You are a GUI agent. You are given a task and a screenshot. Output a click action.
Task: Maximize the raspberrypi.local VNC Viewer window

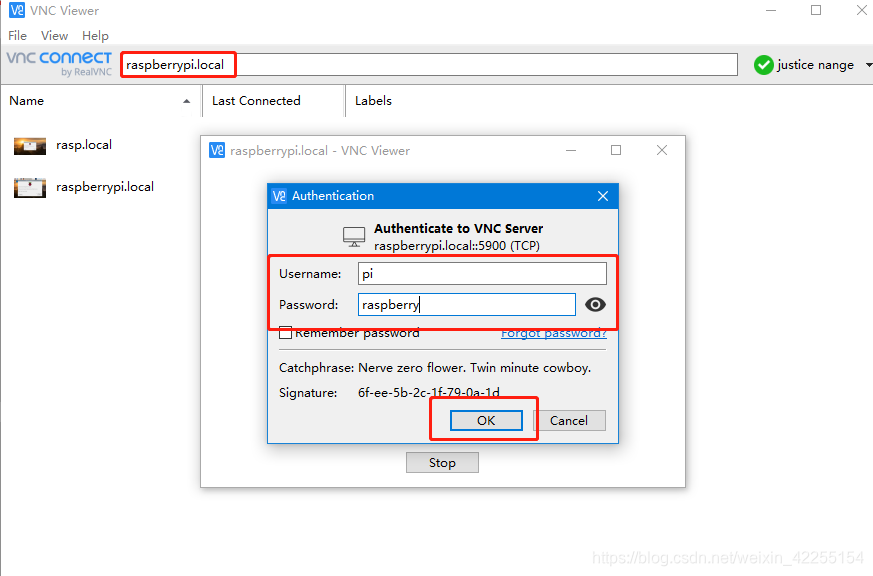[616, 150]
